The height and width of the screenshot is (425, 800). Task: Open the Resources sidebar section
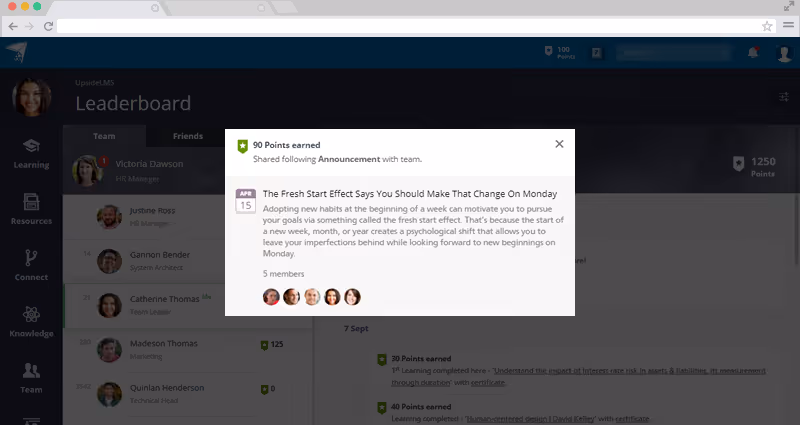(x=31, y=210)
